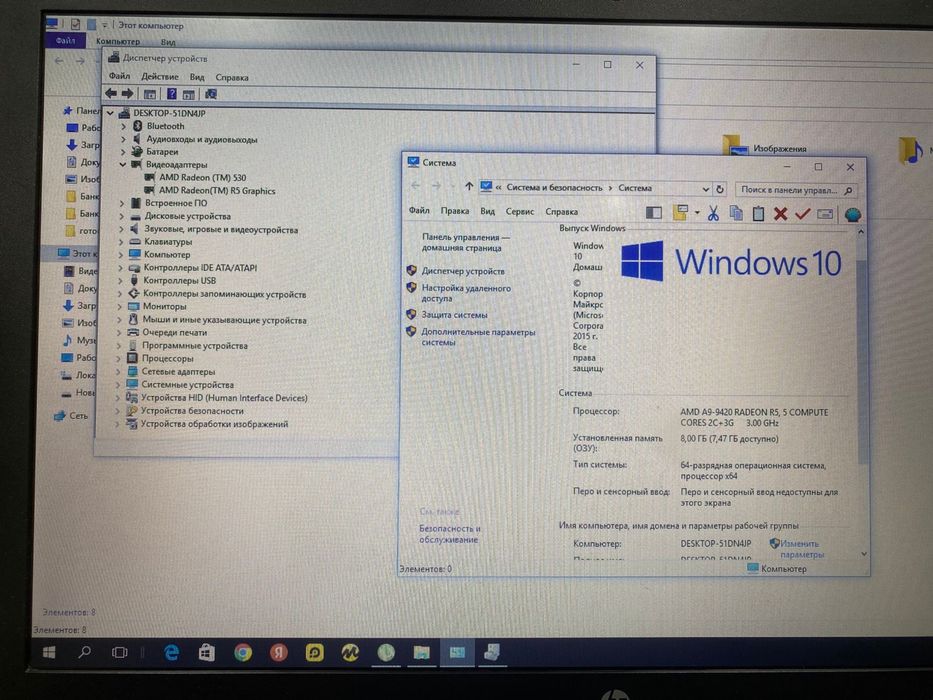Open Действие menu in Device Manager
This screenshot has width=933, height=700.
click(x=159, y=77)
